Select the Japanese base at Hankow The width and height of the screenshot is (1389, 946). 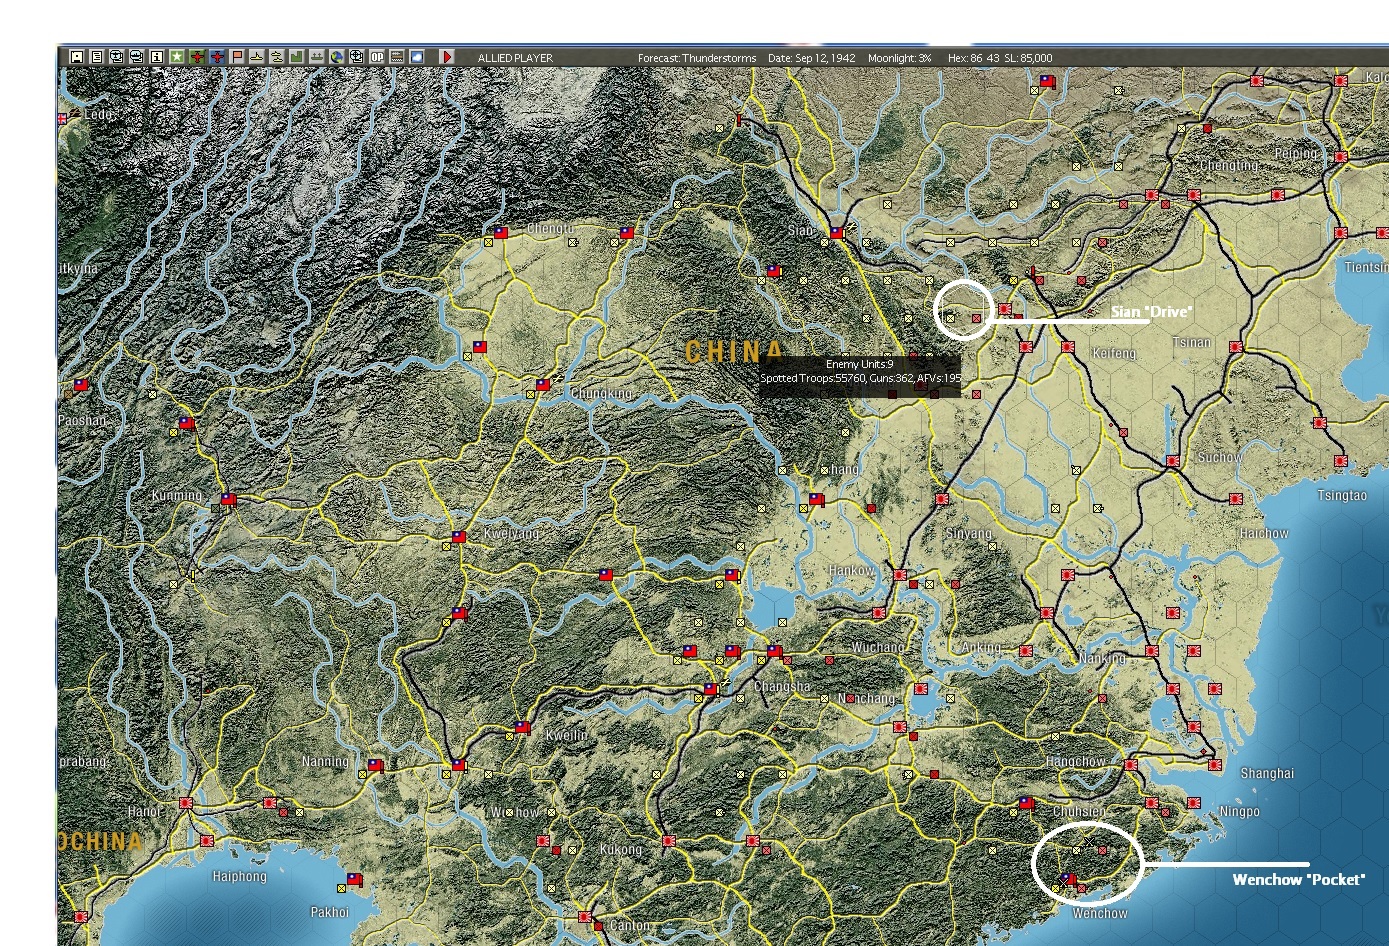pos(900,575)
